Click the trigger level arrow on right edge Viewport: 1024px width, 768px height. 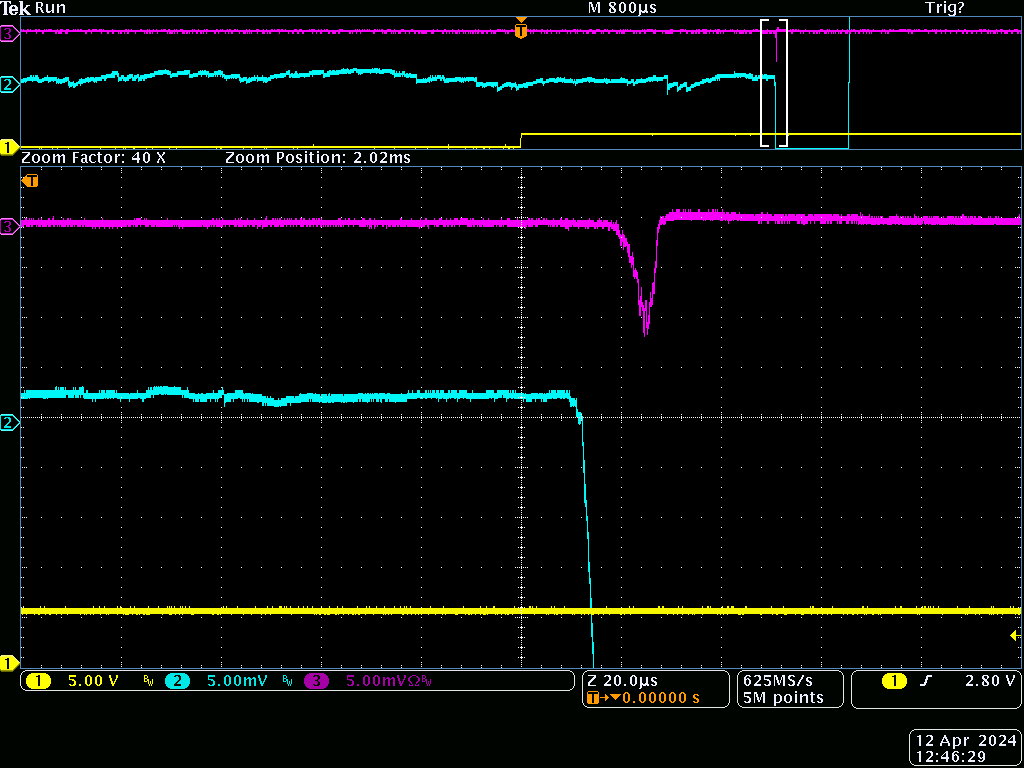1015,635
